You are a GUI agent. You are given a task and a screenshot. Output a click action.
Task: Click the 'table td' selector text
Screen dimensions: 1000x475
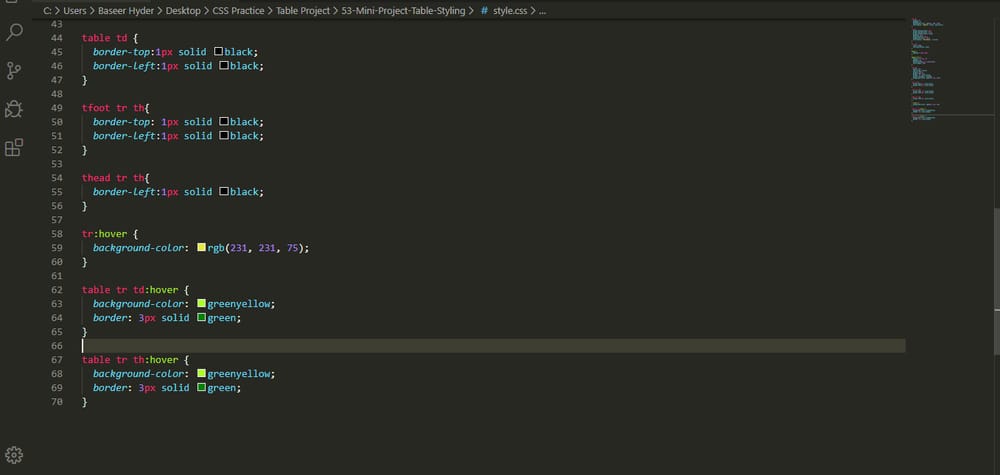pos(105,38)
